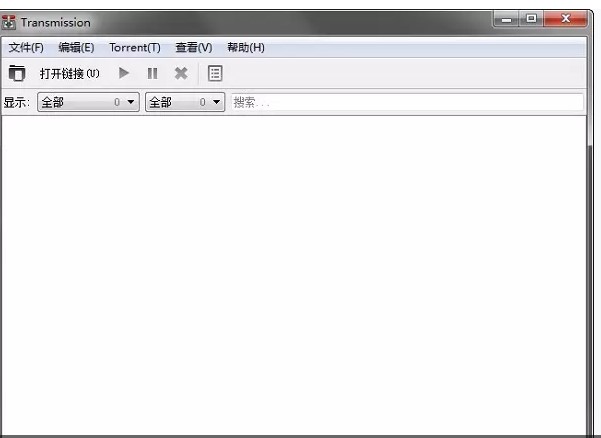Screen dimensions: 601x438
Task: Close the Transmission window
Action: click(x=565, y=19)
